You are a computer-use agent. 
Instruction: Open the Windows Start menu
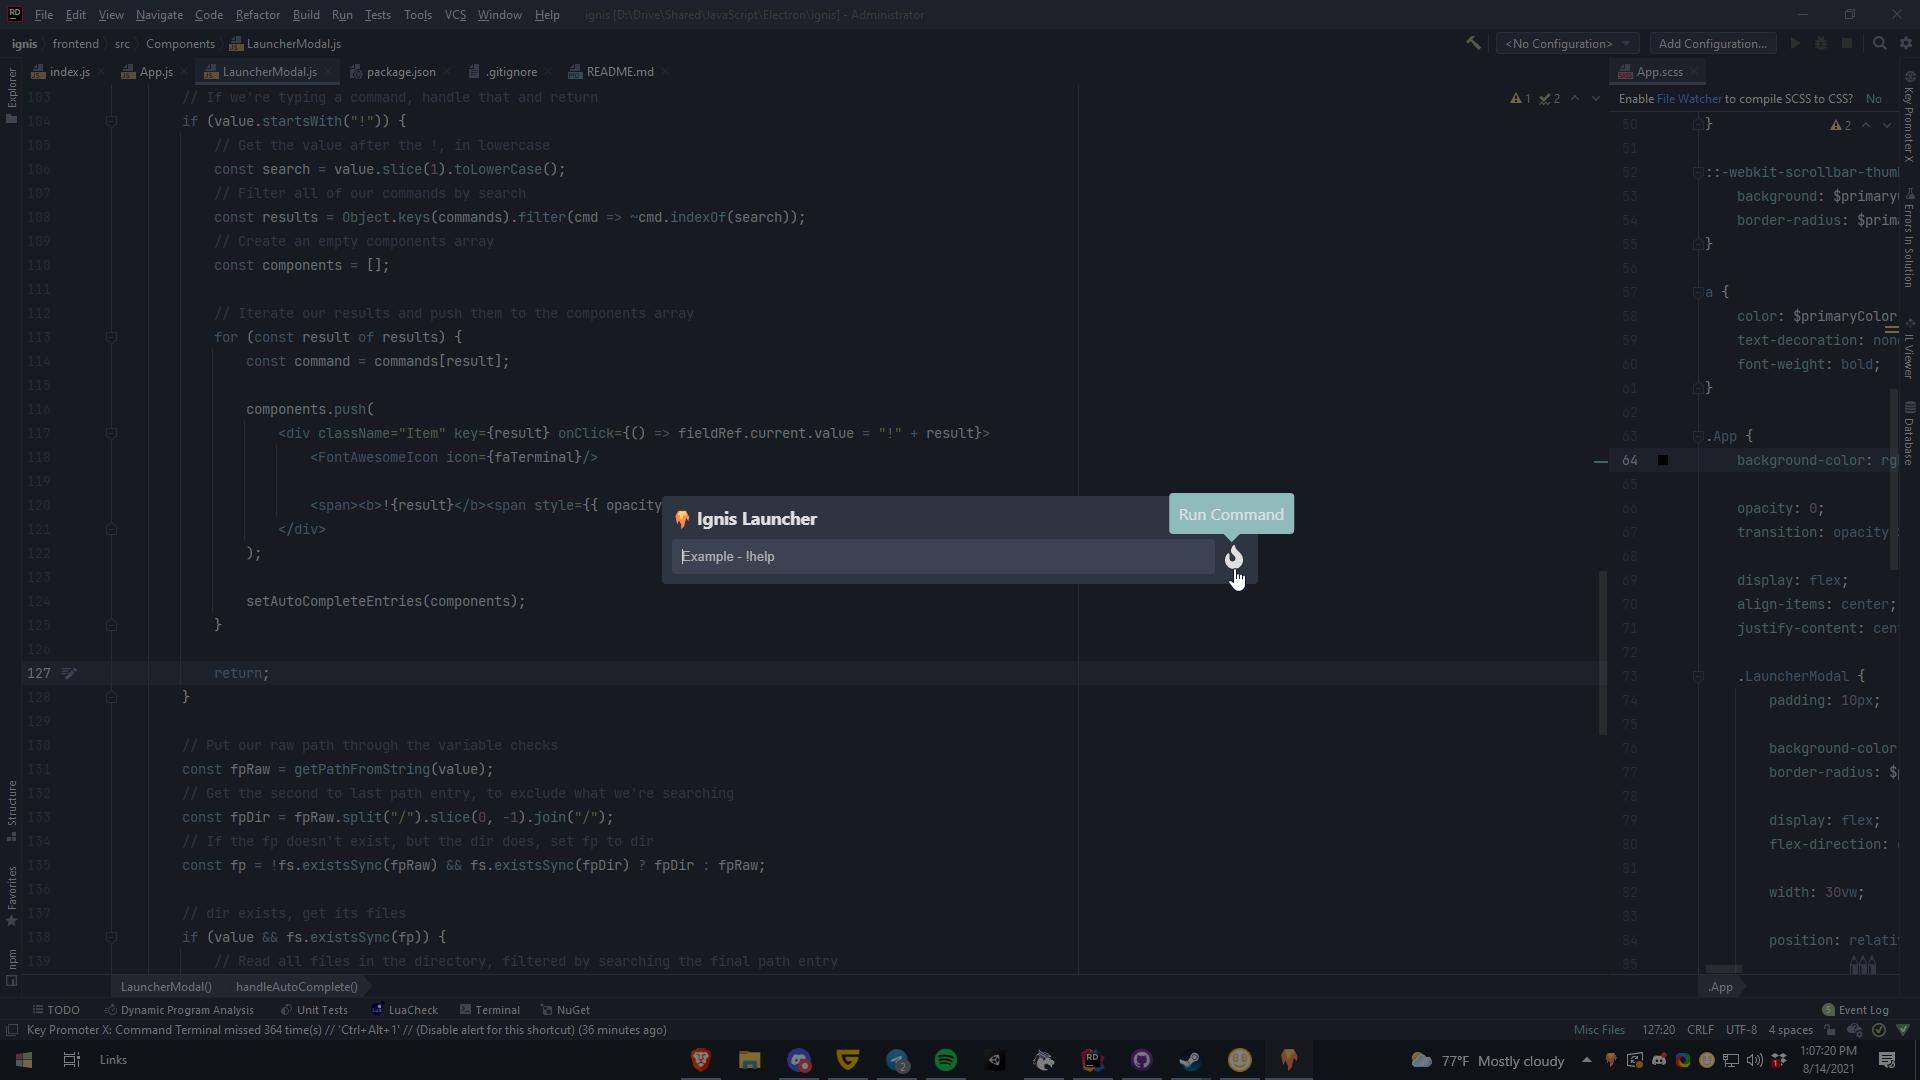click(x=24, y=1060)
